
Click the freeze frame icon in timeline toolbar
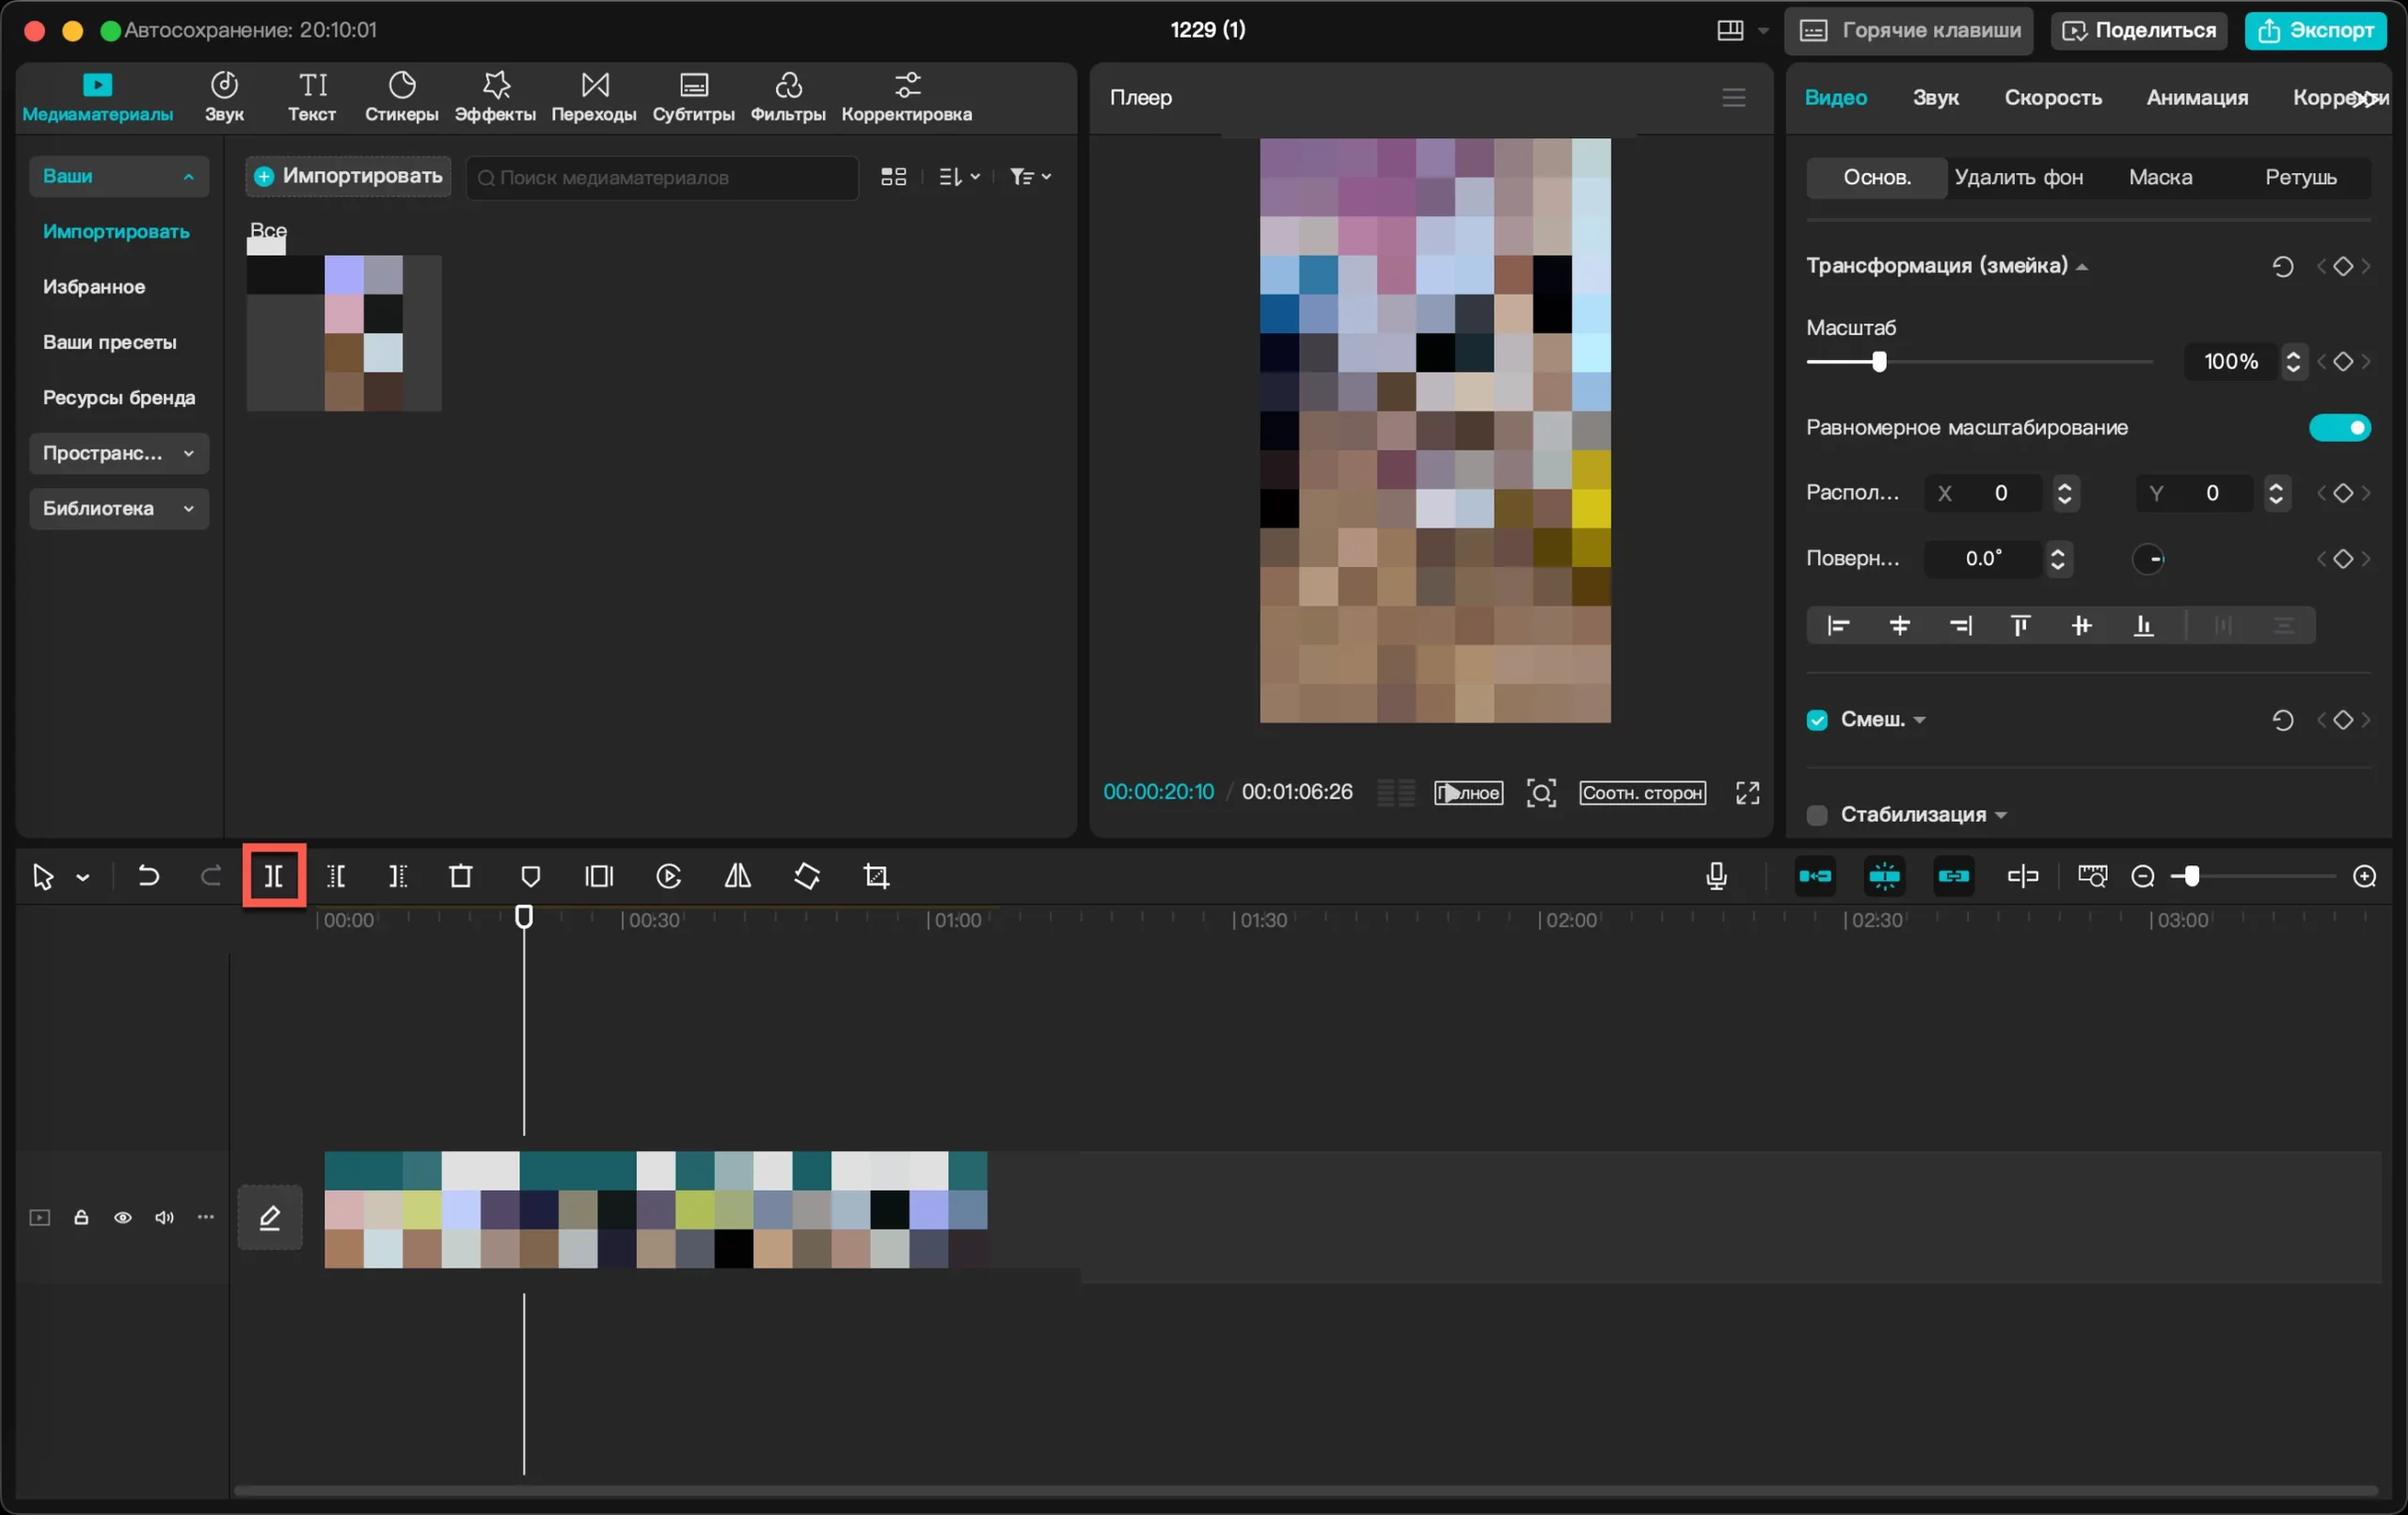click(x=599, y=876)
